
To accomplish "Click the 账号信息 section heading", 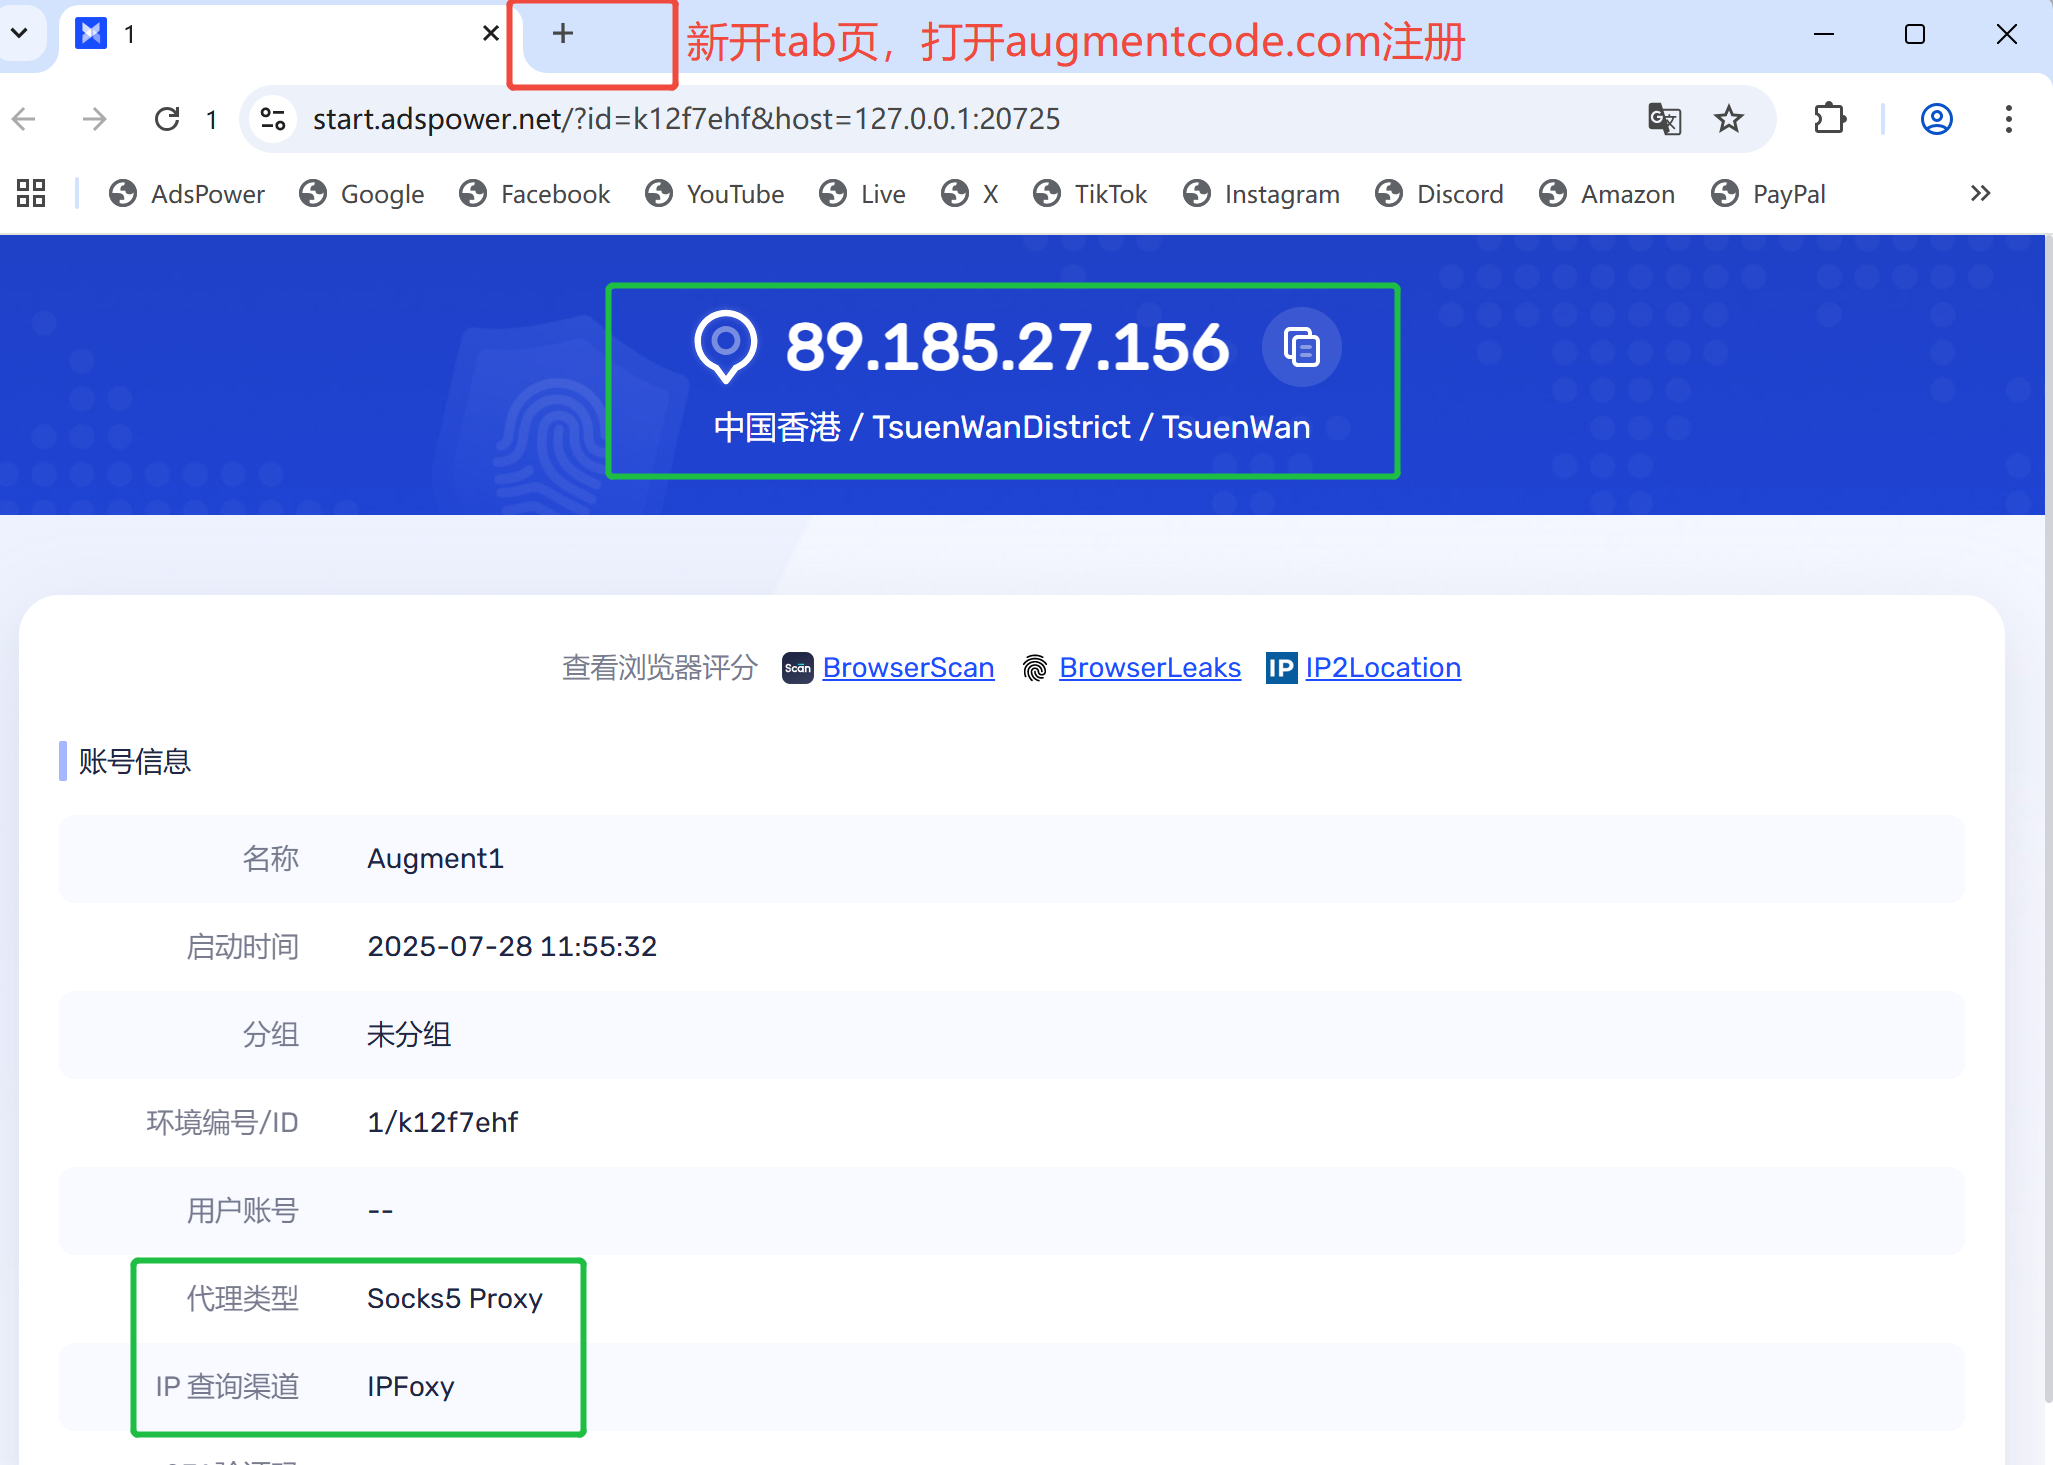I will 134,761.
